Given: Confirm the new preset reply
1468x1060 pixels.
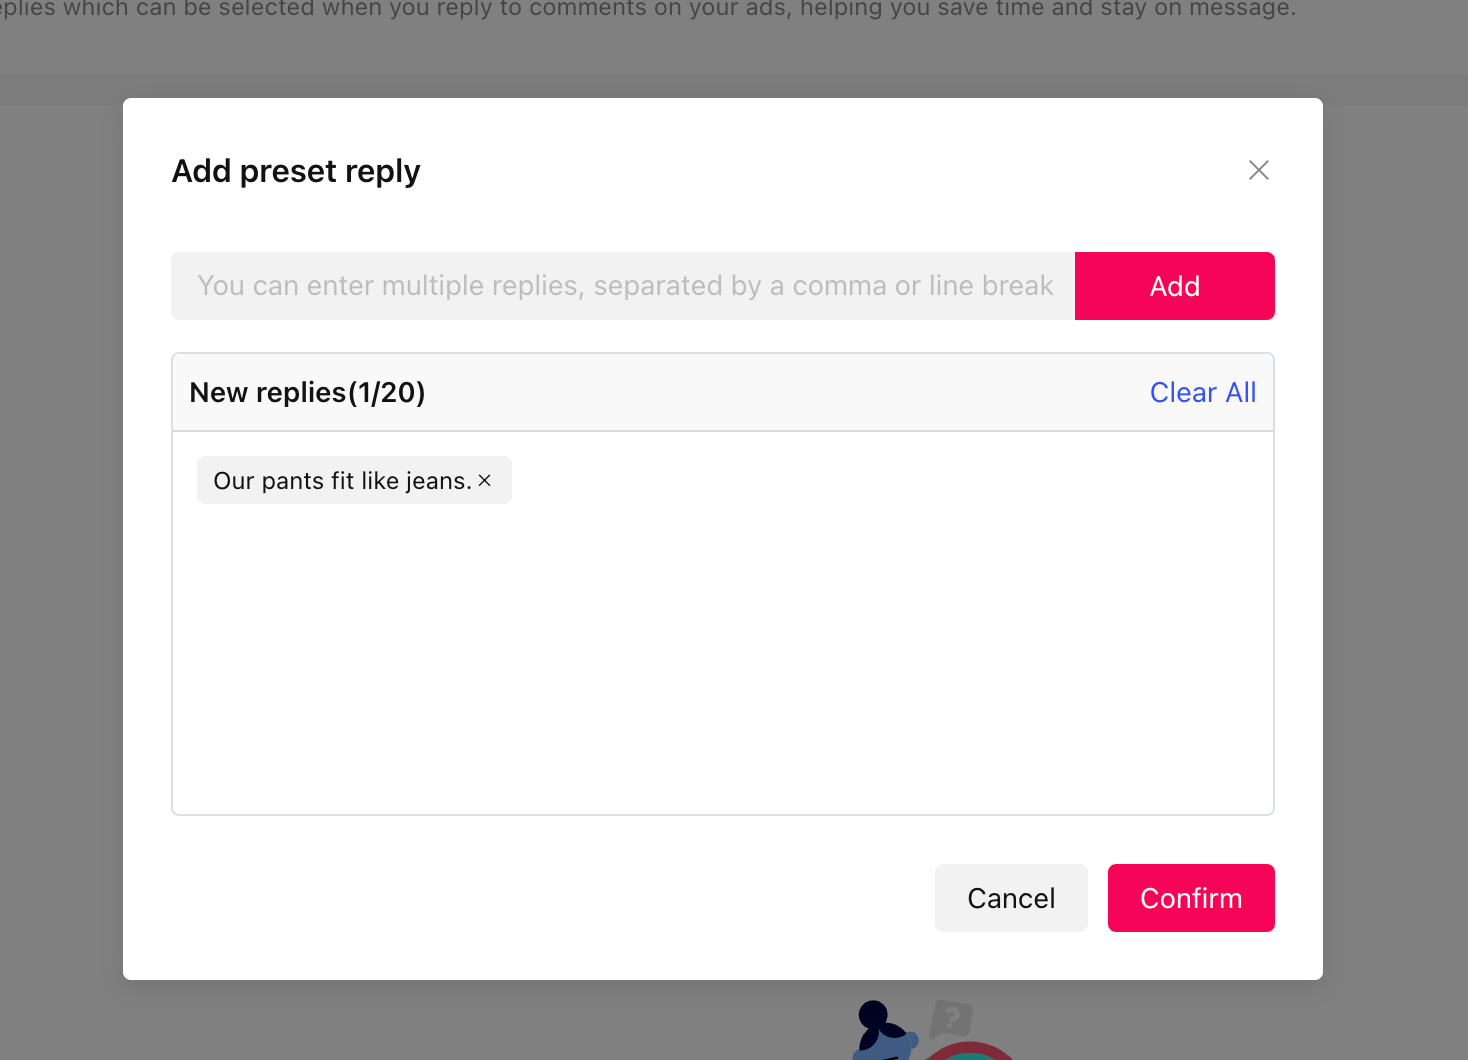Looking at the screenshot, I should (1191, 898).
